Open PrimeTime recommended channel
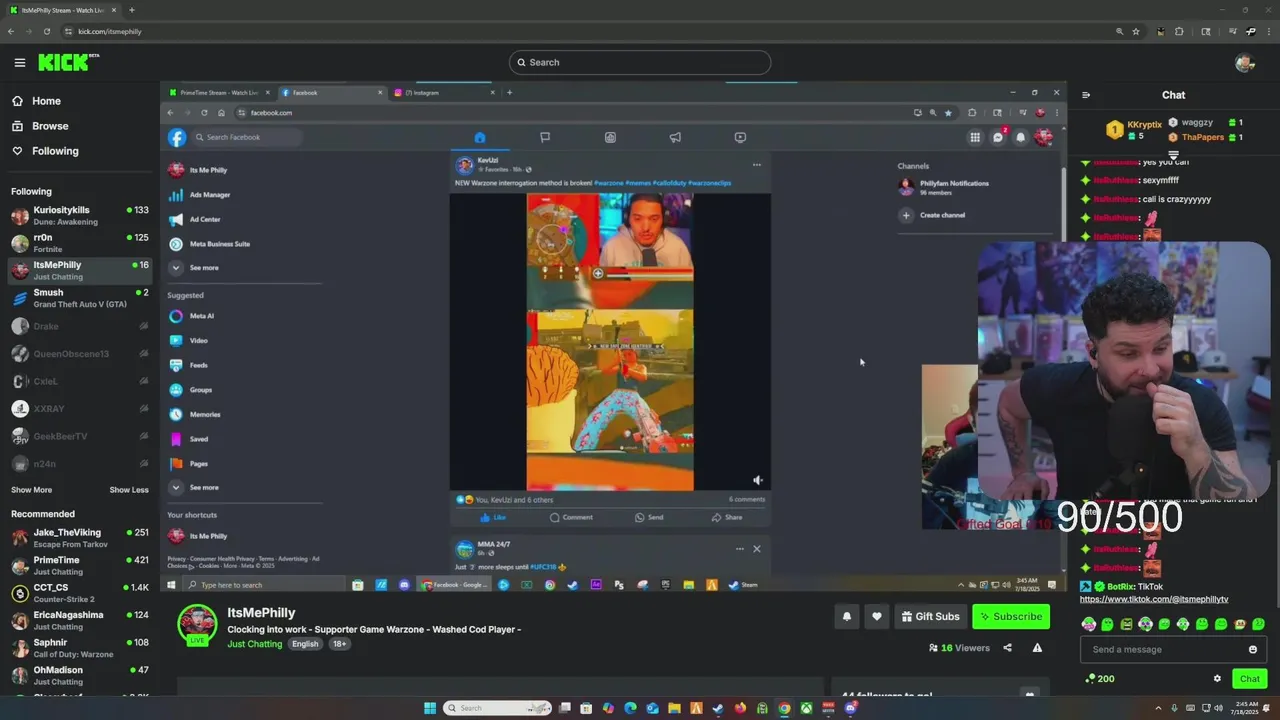 pos(80,565)
